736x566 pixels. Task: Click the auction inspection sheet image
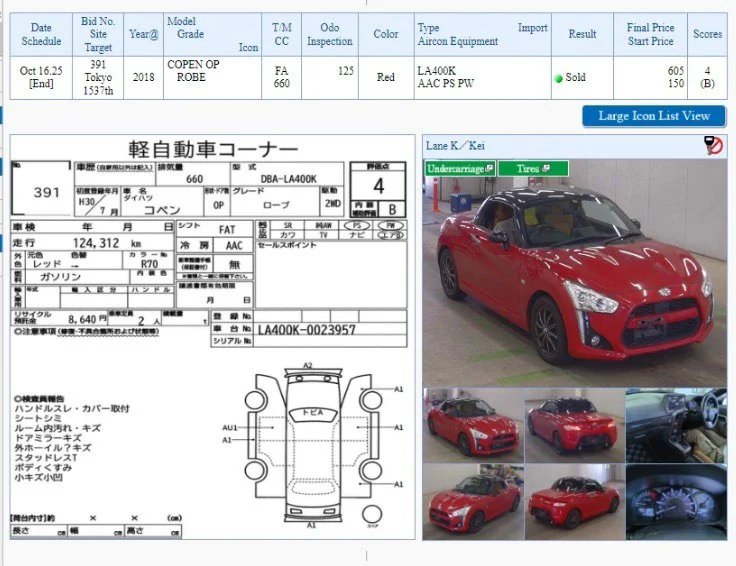(213, 337)
